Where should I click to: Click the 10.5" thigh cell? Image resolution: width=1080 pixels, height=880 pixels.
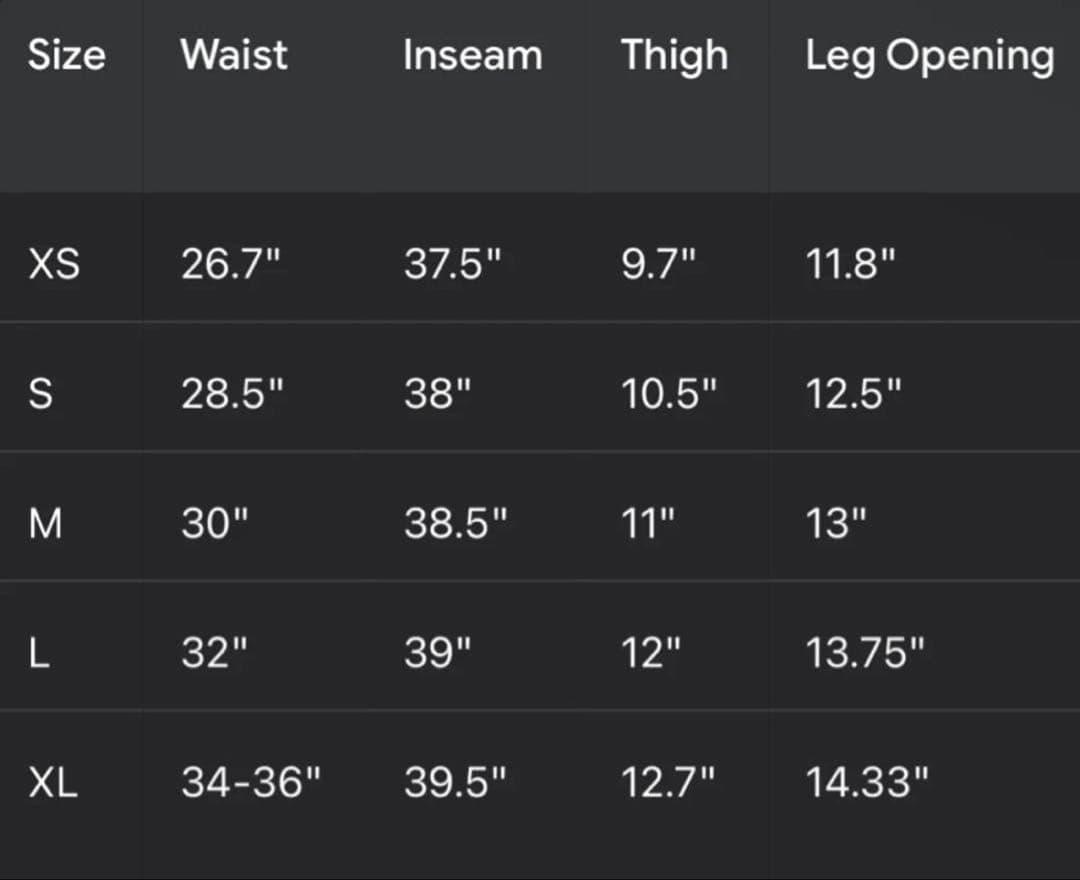(x=669, y=394)
